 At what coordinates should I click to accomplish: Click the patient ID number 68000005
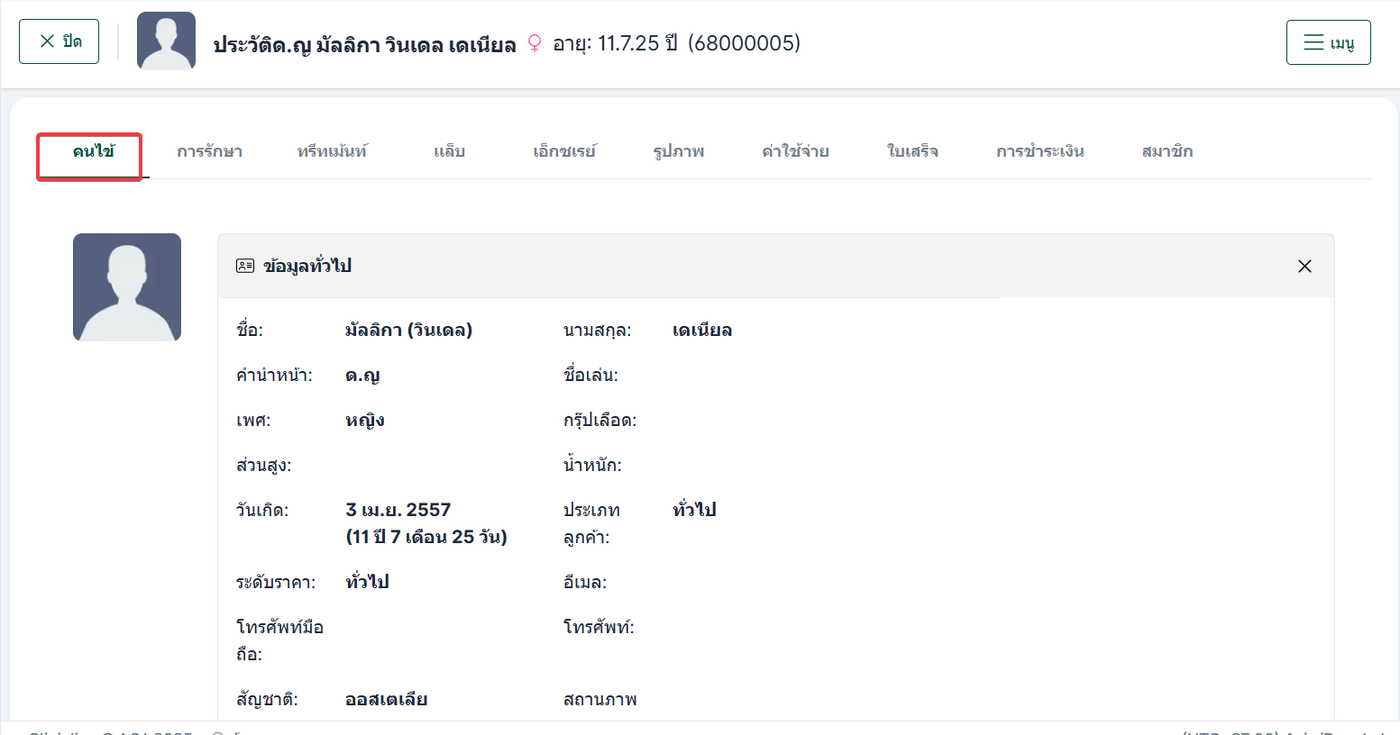point(744,43)
